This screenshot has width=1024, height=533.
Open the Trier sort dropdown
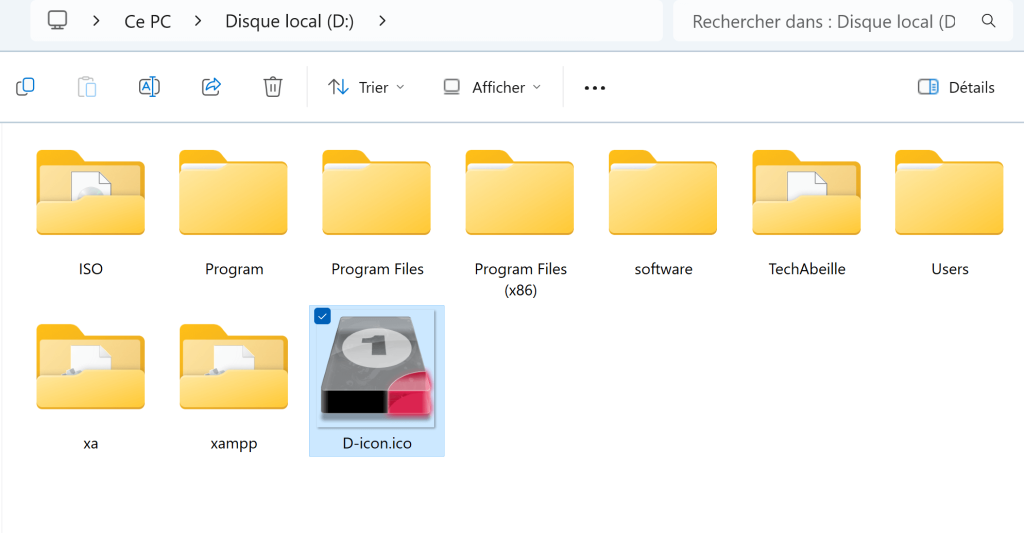click(x=366, y=87)
